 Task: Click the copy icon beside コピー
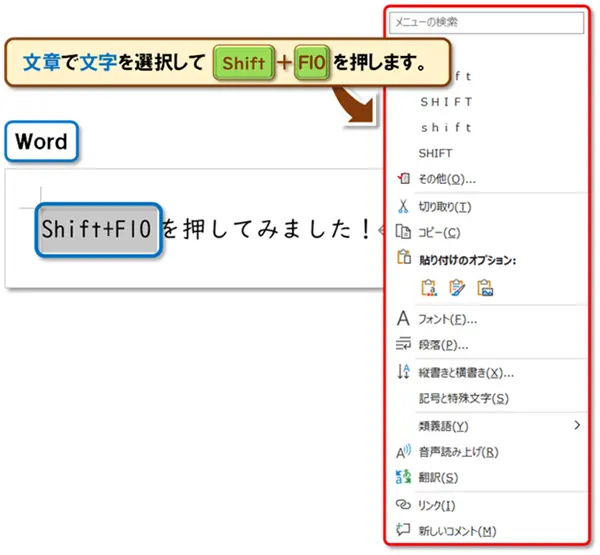coord(404,232)
